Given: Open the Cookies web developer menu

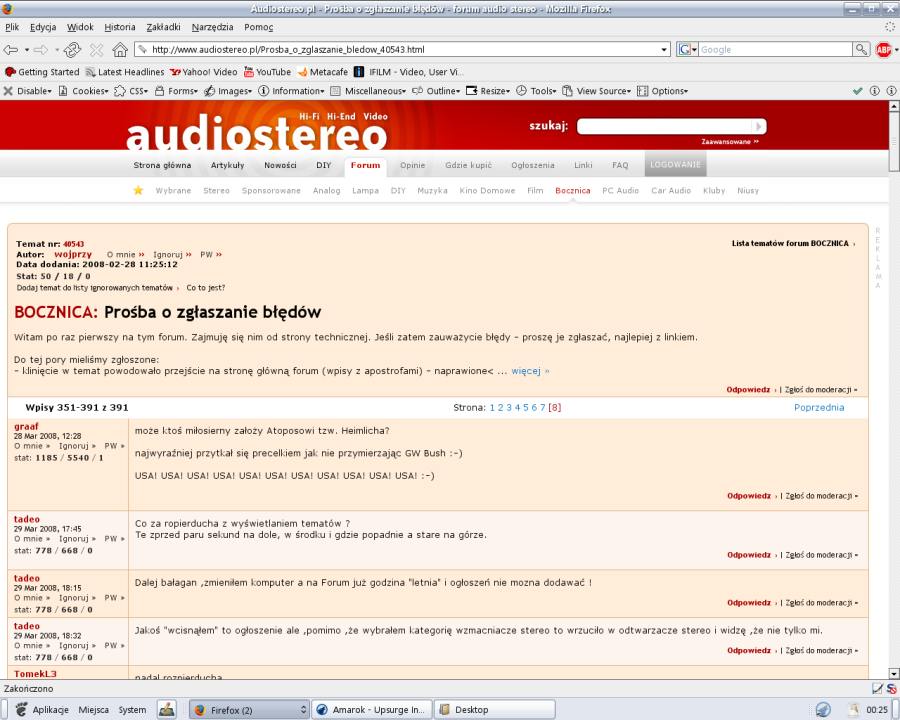Looking at the screenshot, I should click(x=83, y=91).
